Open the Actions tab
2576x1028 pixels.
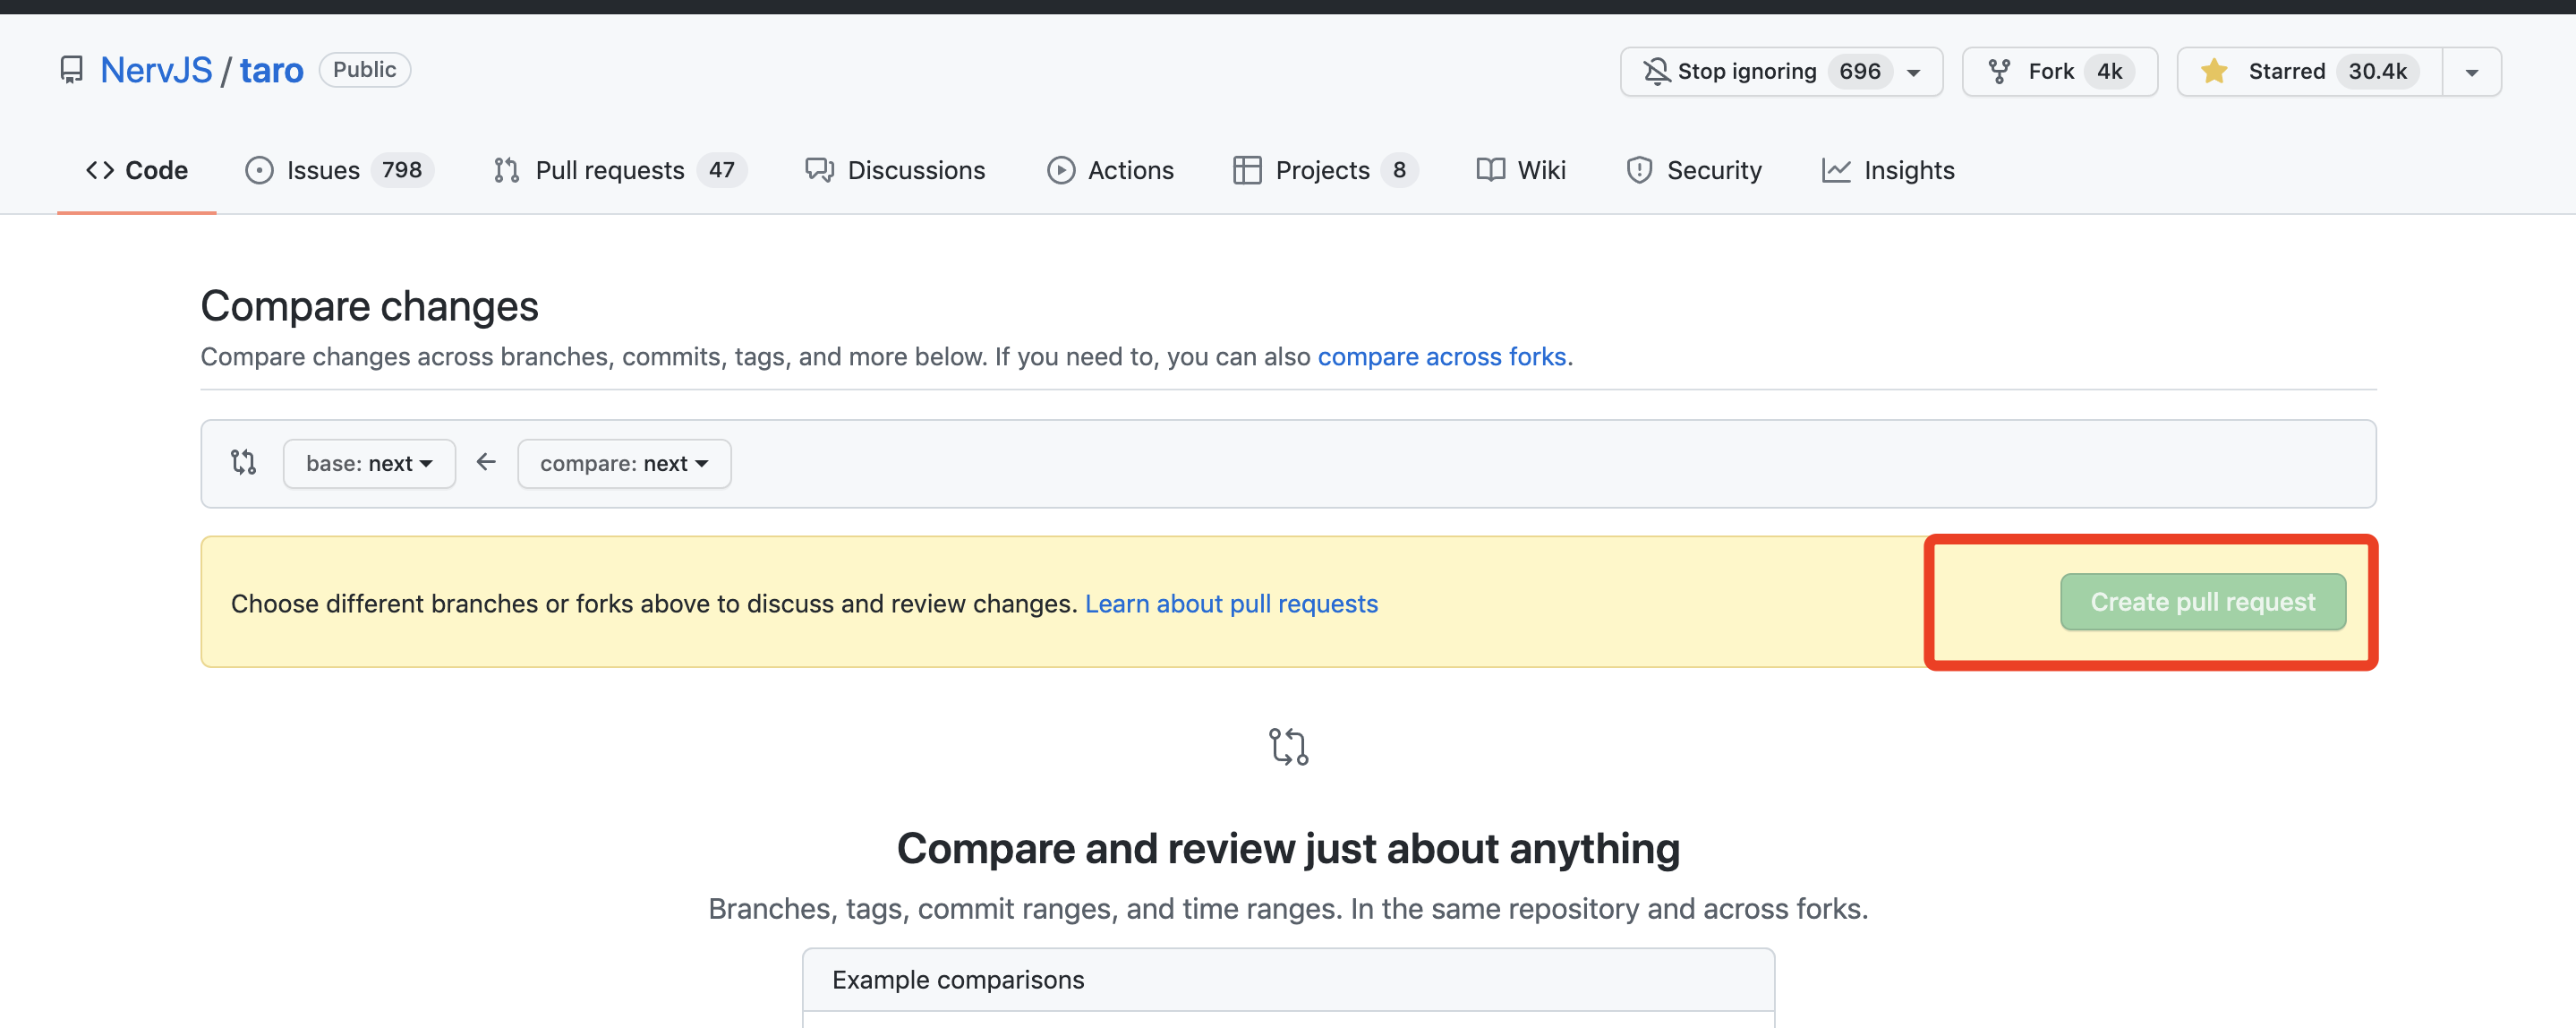[x=1110, y=170]
